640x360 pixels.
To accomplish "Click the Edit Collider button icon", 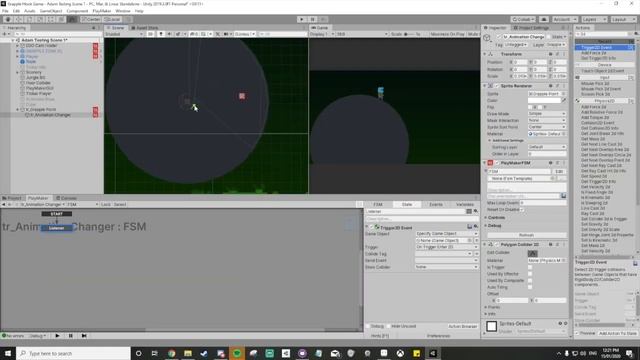I will 532,253.
